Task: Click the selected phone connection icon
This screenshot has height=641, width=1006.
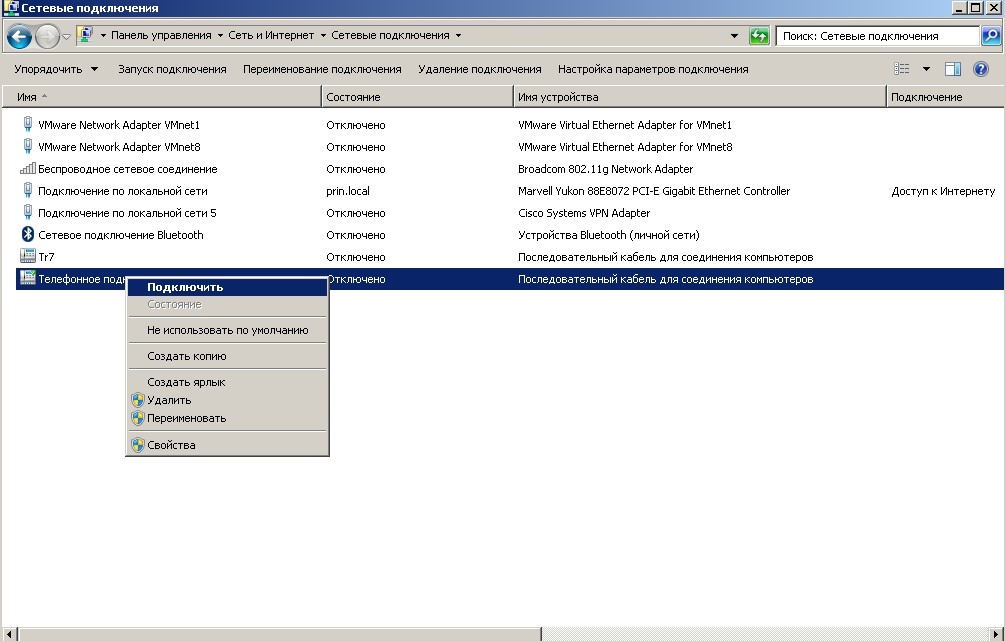Action: pos(28,278)
